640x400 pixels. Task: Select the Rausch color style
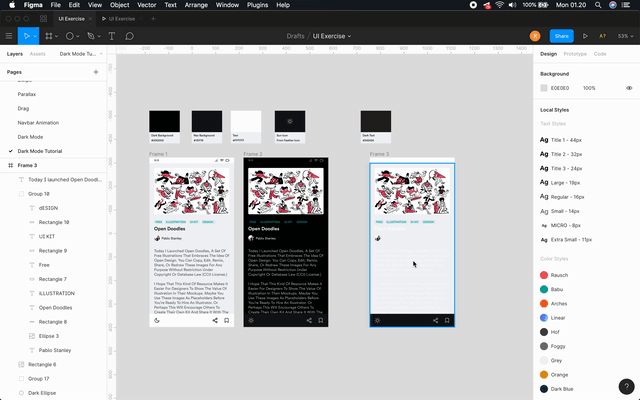(x=554, y=275)
